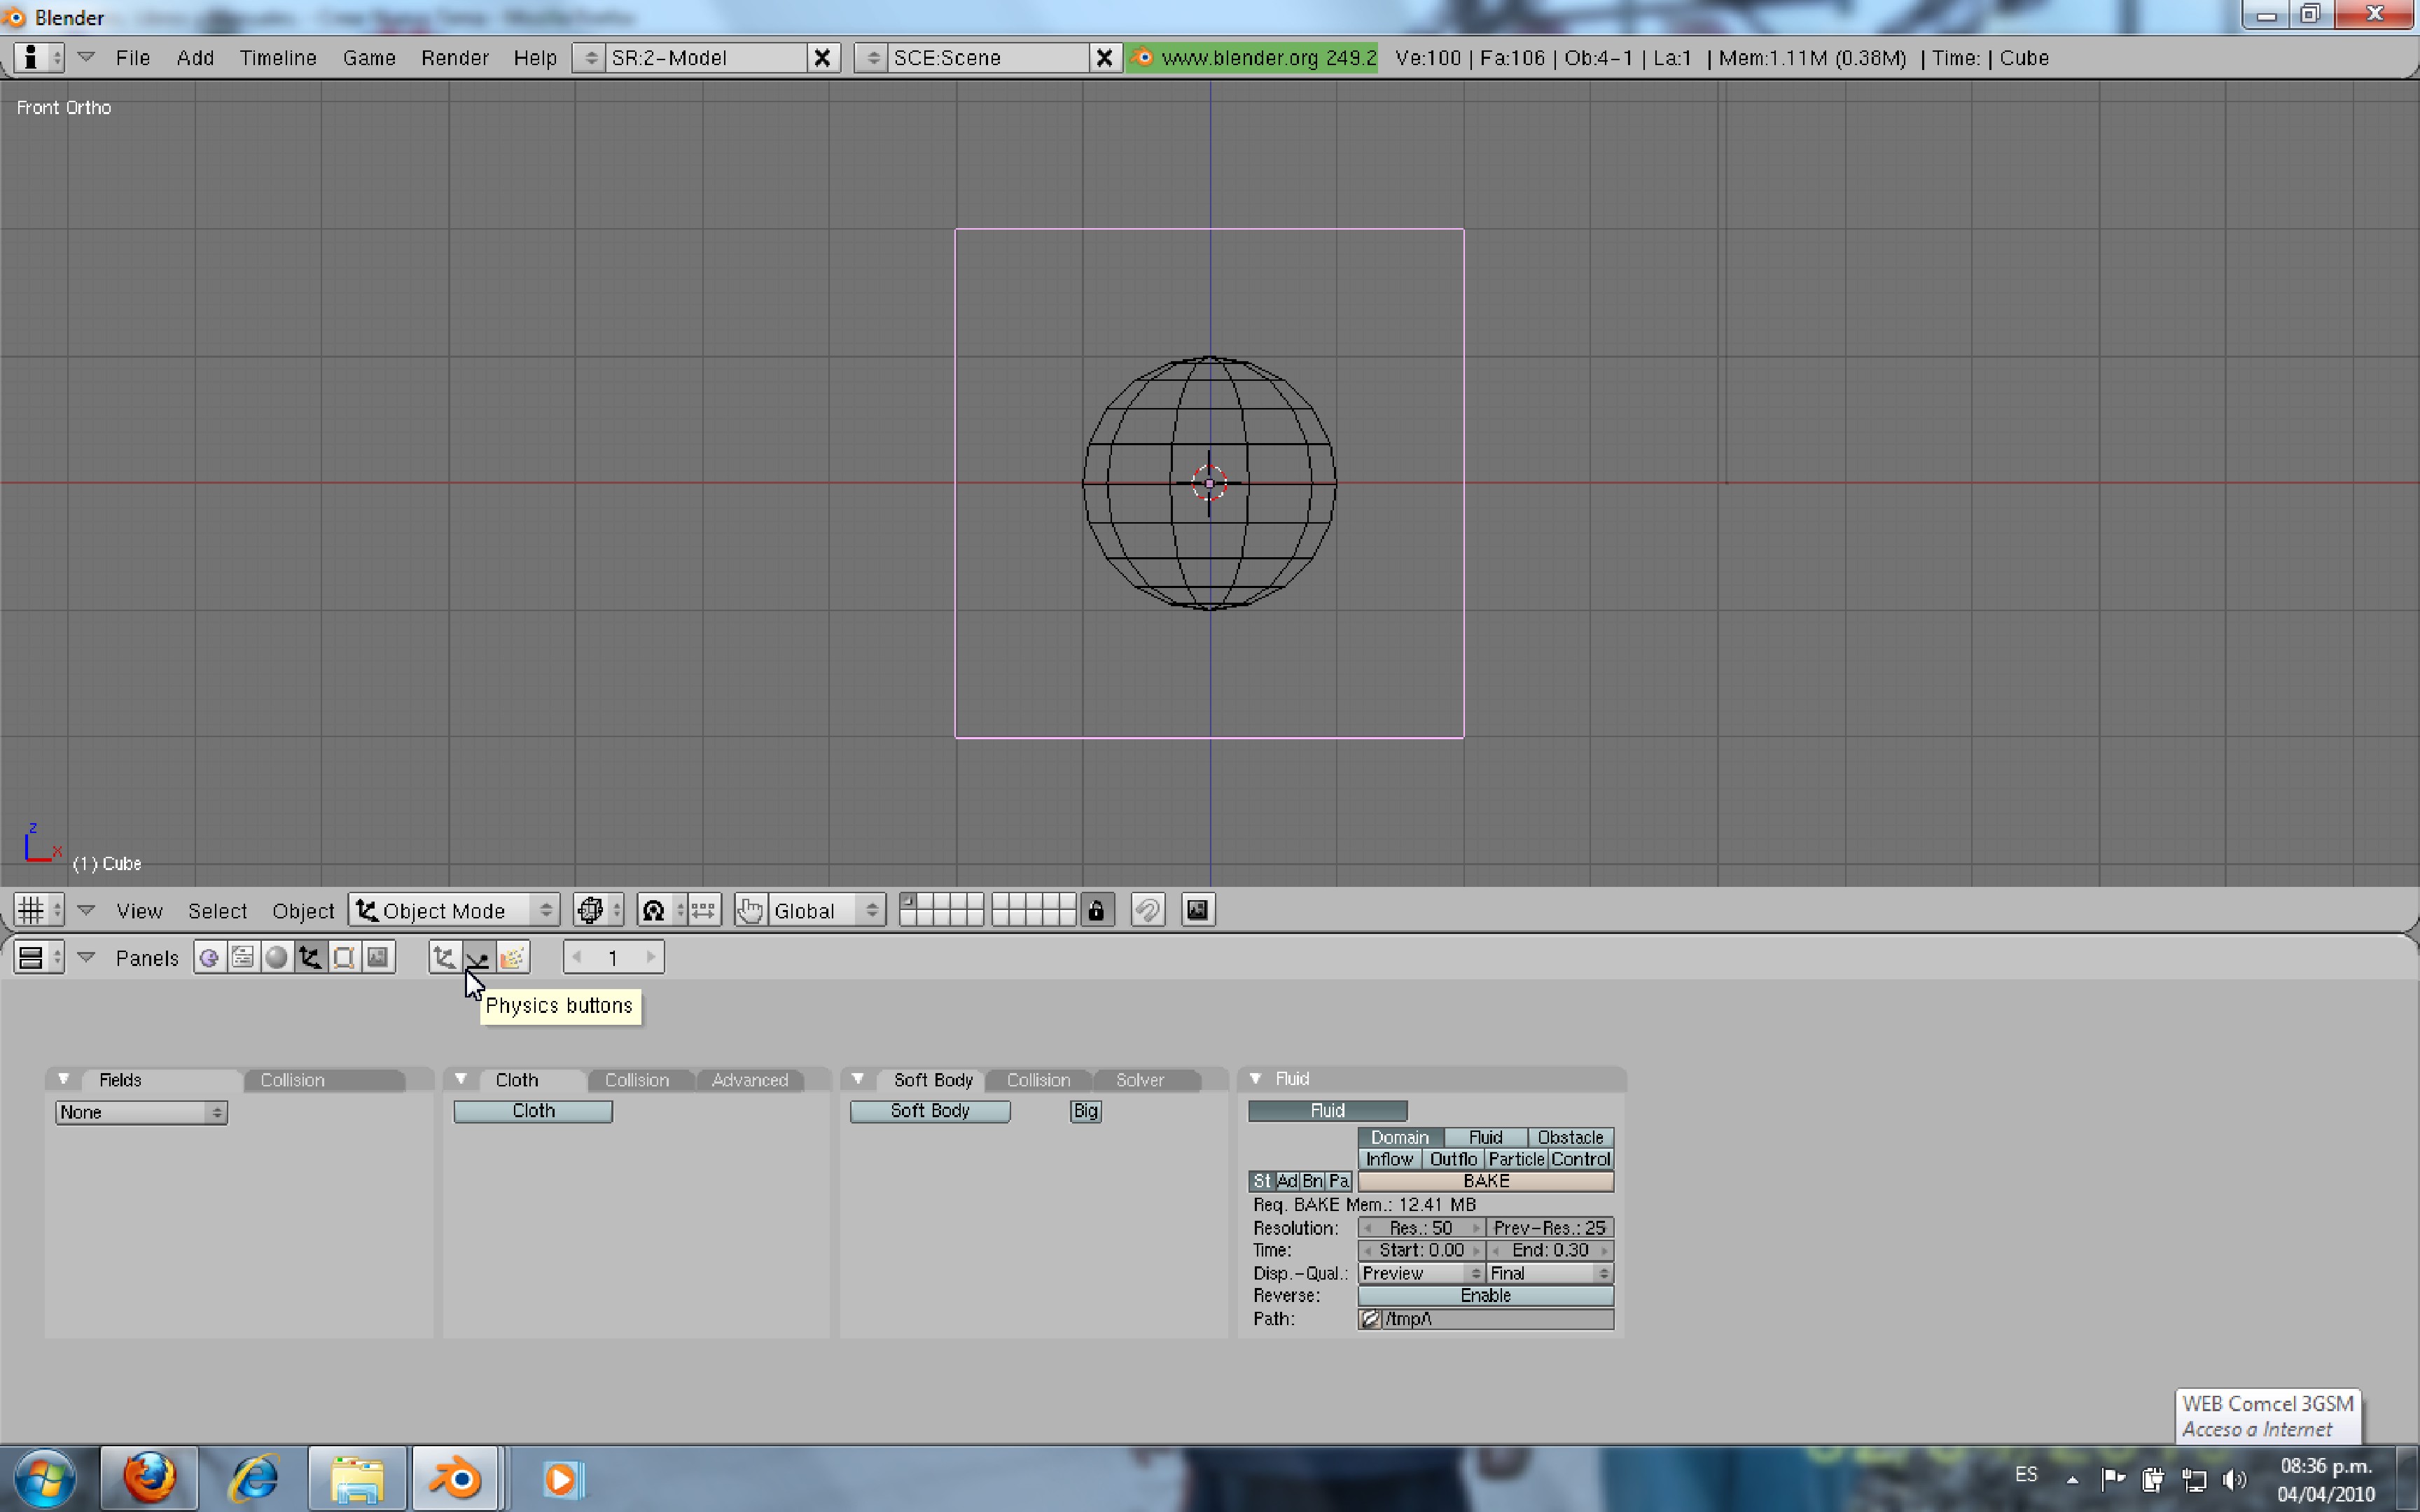Switch to the Soft Body Solver tab
Image resolution: width=2420 pixels, height=1512 pixels.
[1139, 1080]
